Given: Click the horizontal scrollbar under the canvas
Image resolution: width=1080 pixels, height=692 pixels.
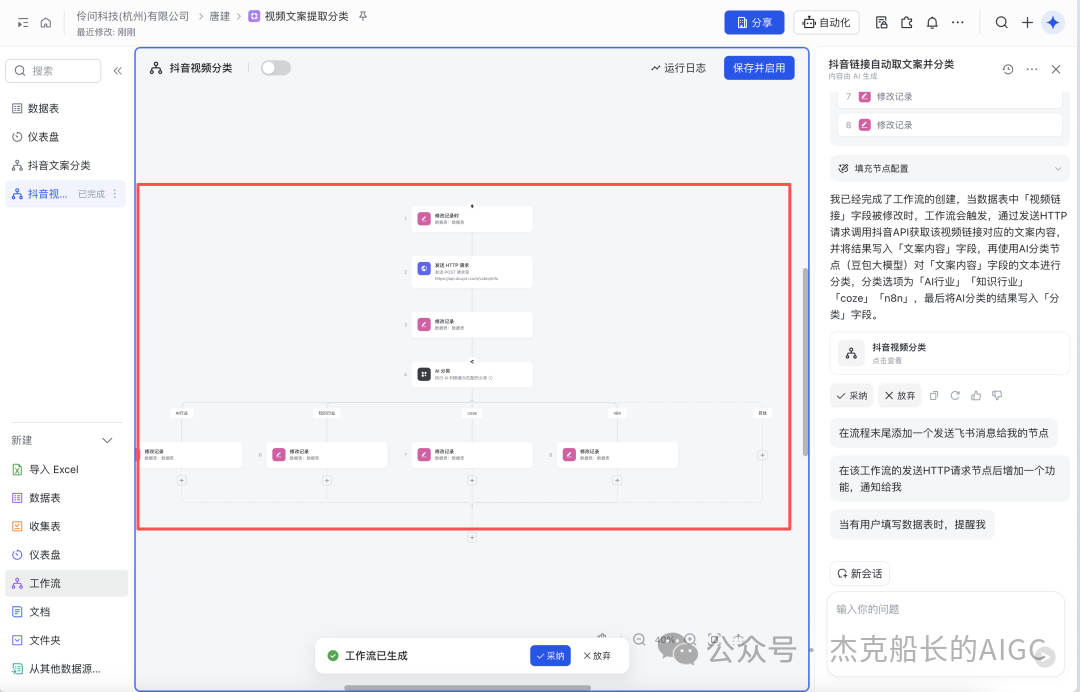Looking at the screenshot, I should pos(468,687).
